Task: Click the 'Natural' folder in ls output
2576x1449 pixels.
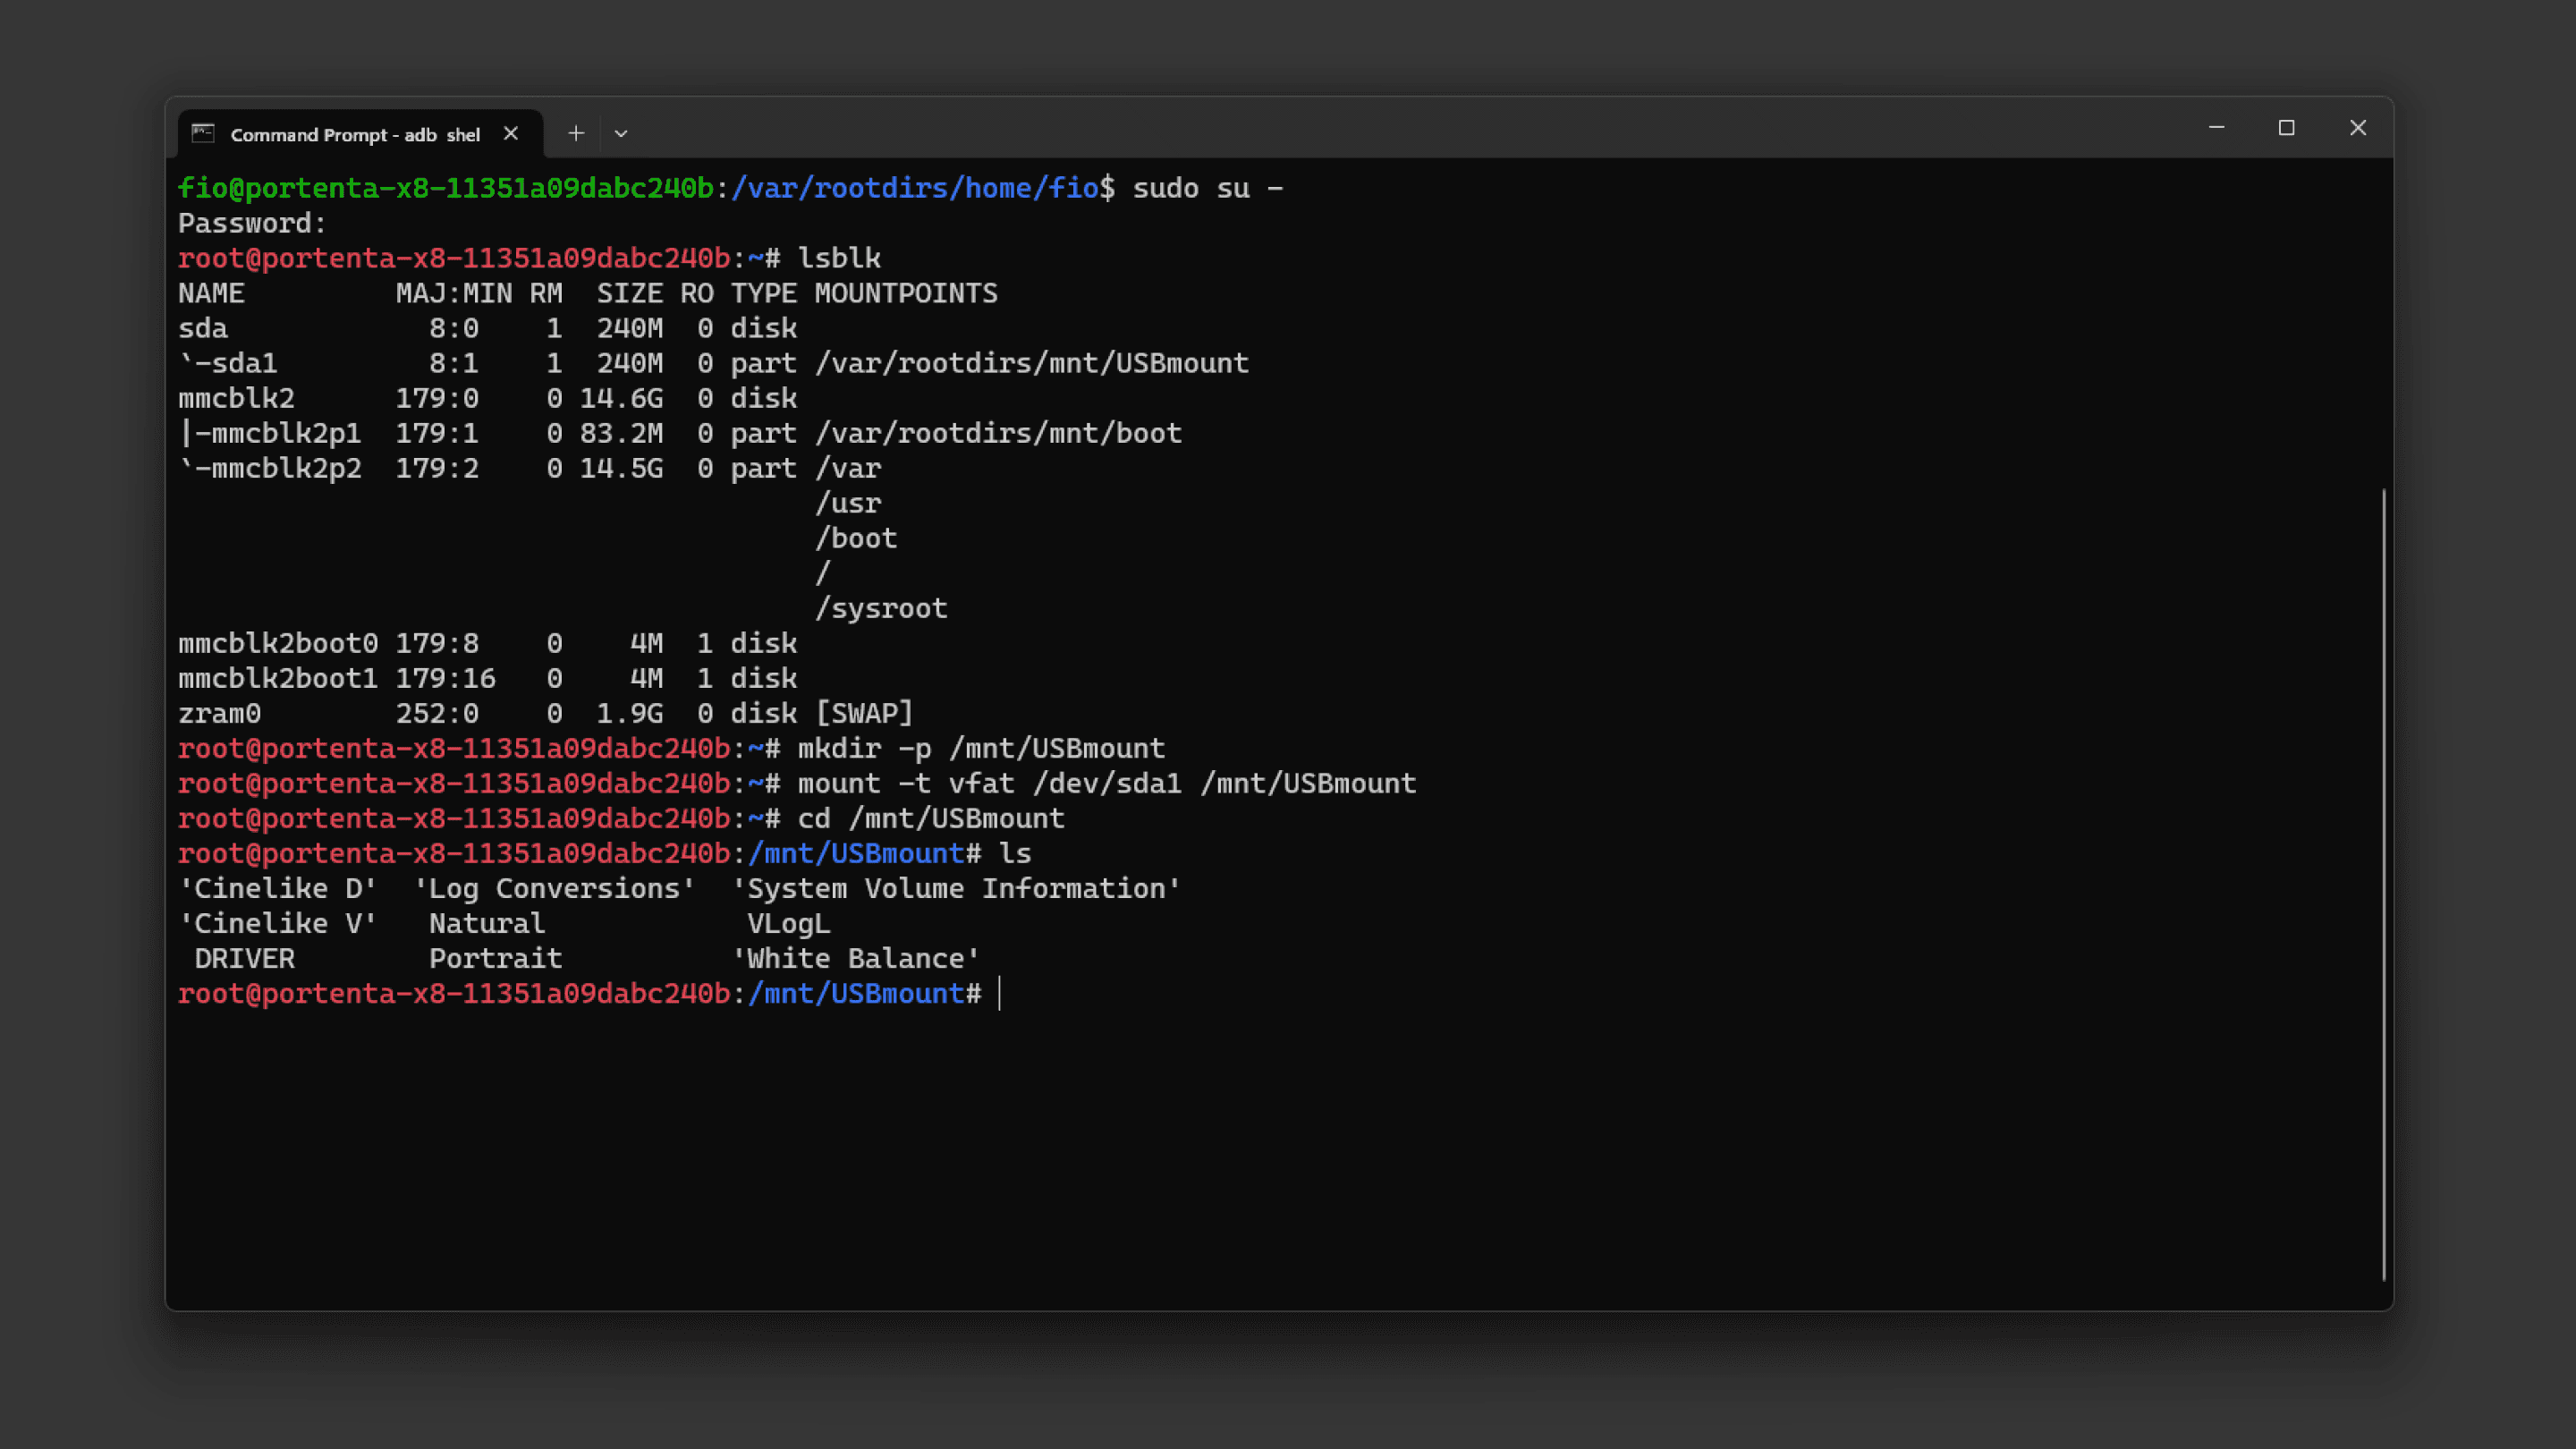Action: click(x=487, y=923)
